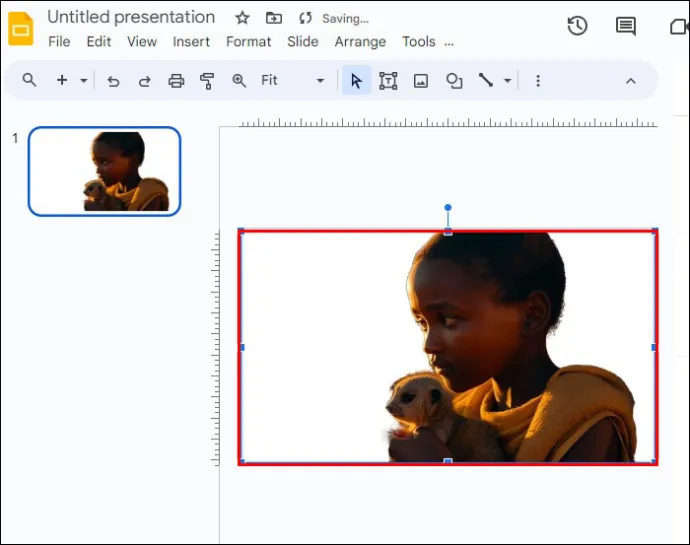Image resolution: width=690 pixels, height=545 pixels.
Task: Open version history clock icon
Action: point(577,26)
